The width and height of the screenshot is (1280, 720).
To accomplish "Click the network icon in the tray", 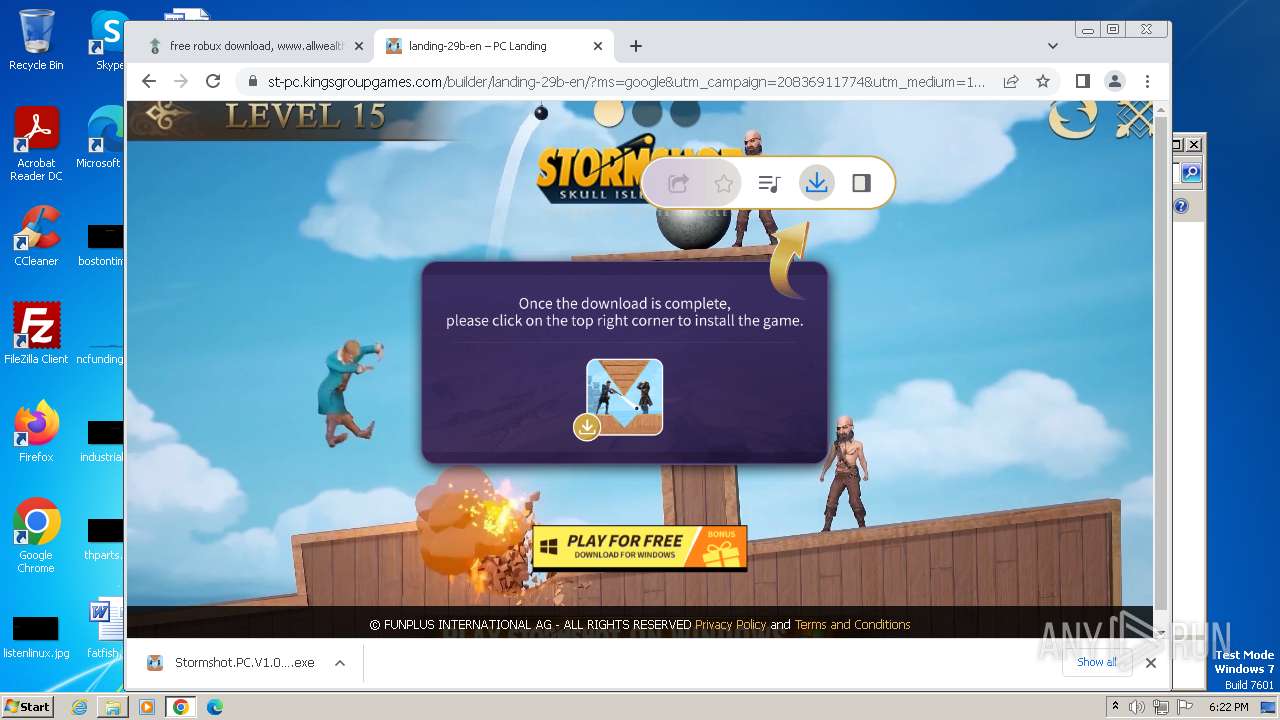I will [x=1160, y=707].
